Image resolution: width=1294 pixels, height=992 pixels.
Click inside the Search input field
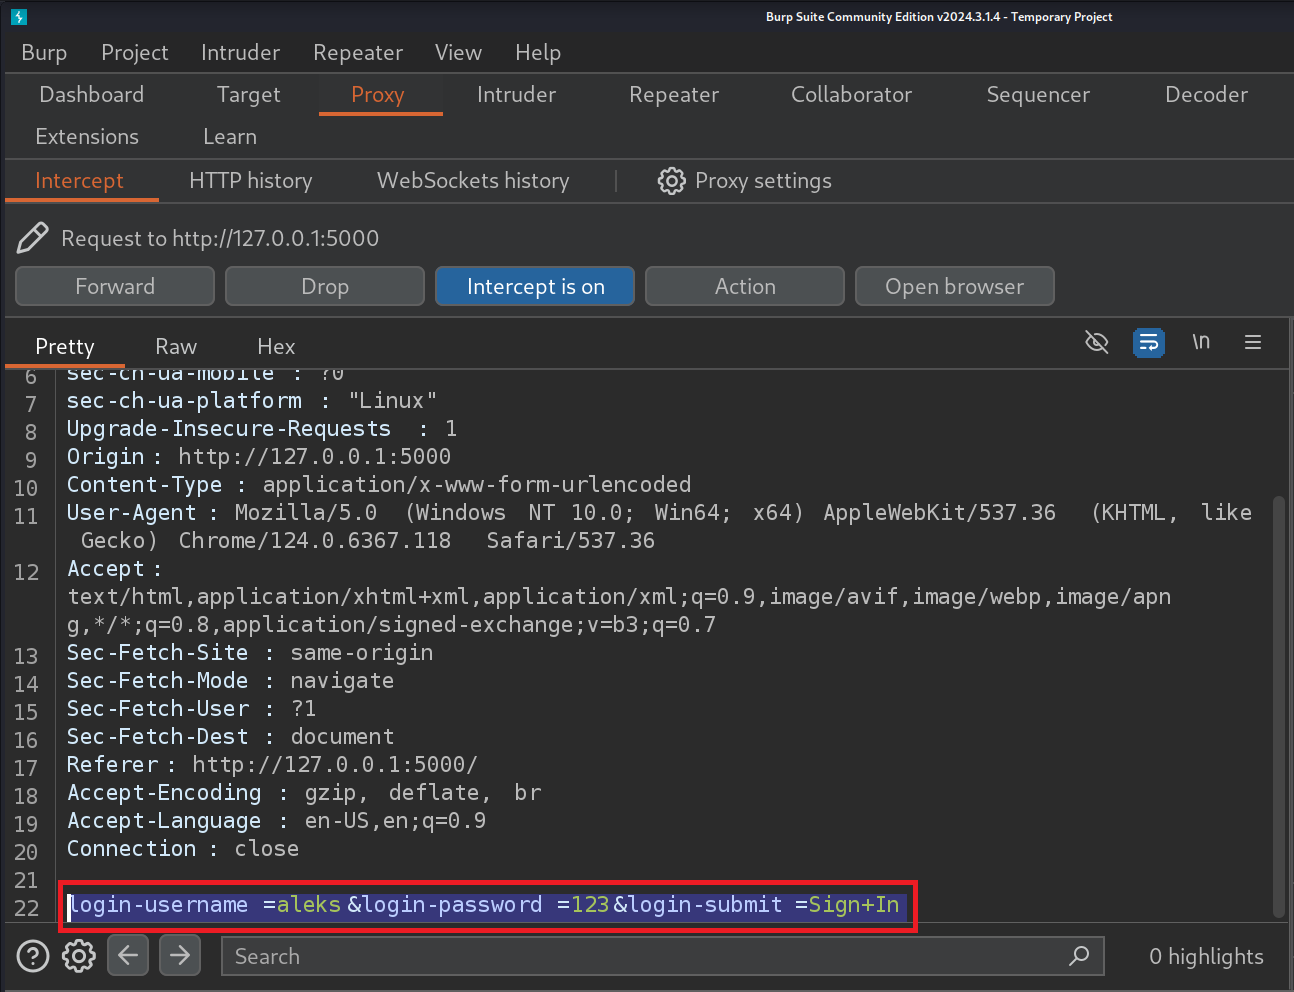point(662,956)
